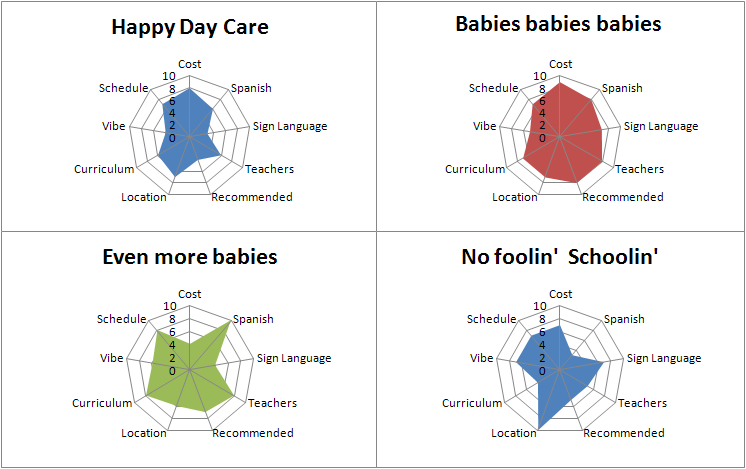Click the Spanish label in Happy Day Care
Viewport: 746px width, 469px height.
(251, 88)
